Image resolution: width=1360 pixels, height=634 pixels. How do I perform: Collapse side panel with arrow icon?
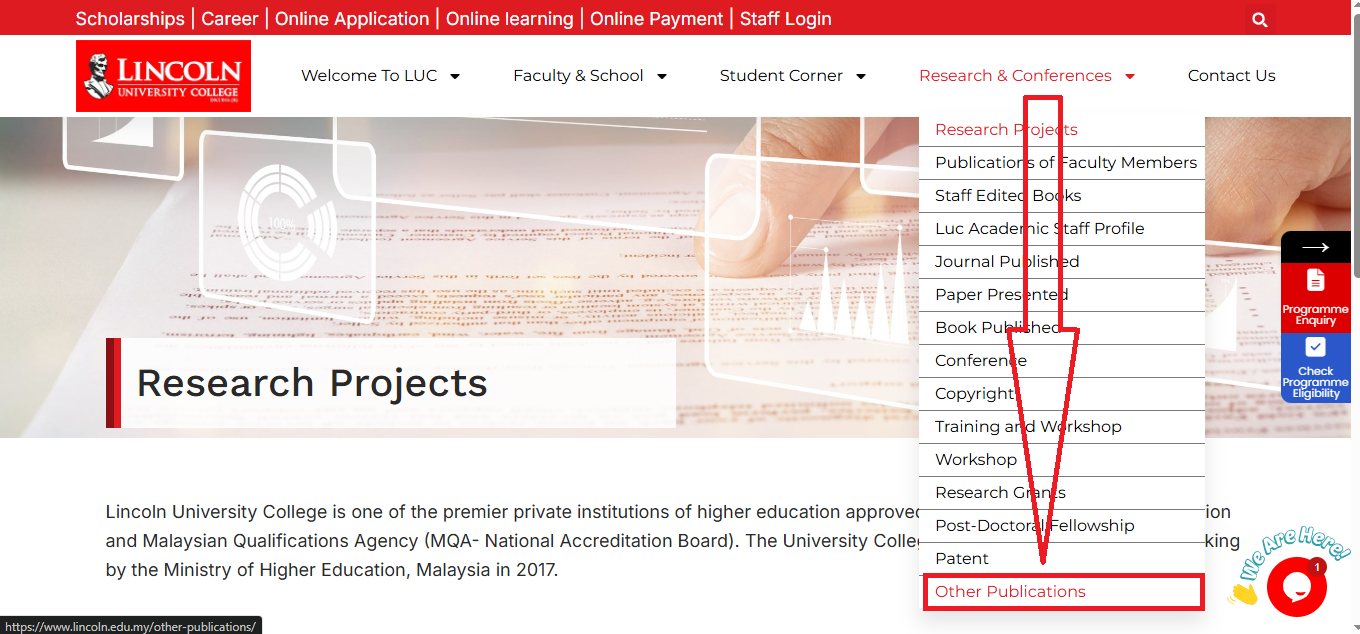(x=1315, y=247)
